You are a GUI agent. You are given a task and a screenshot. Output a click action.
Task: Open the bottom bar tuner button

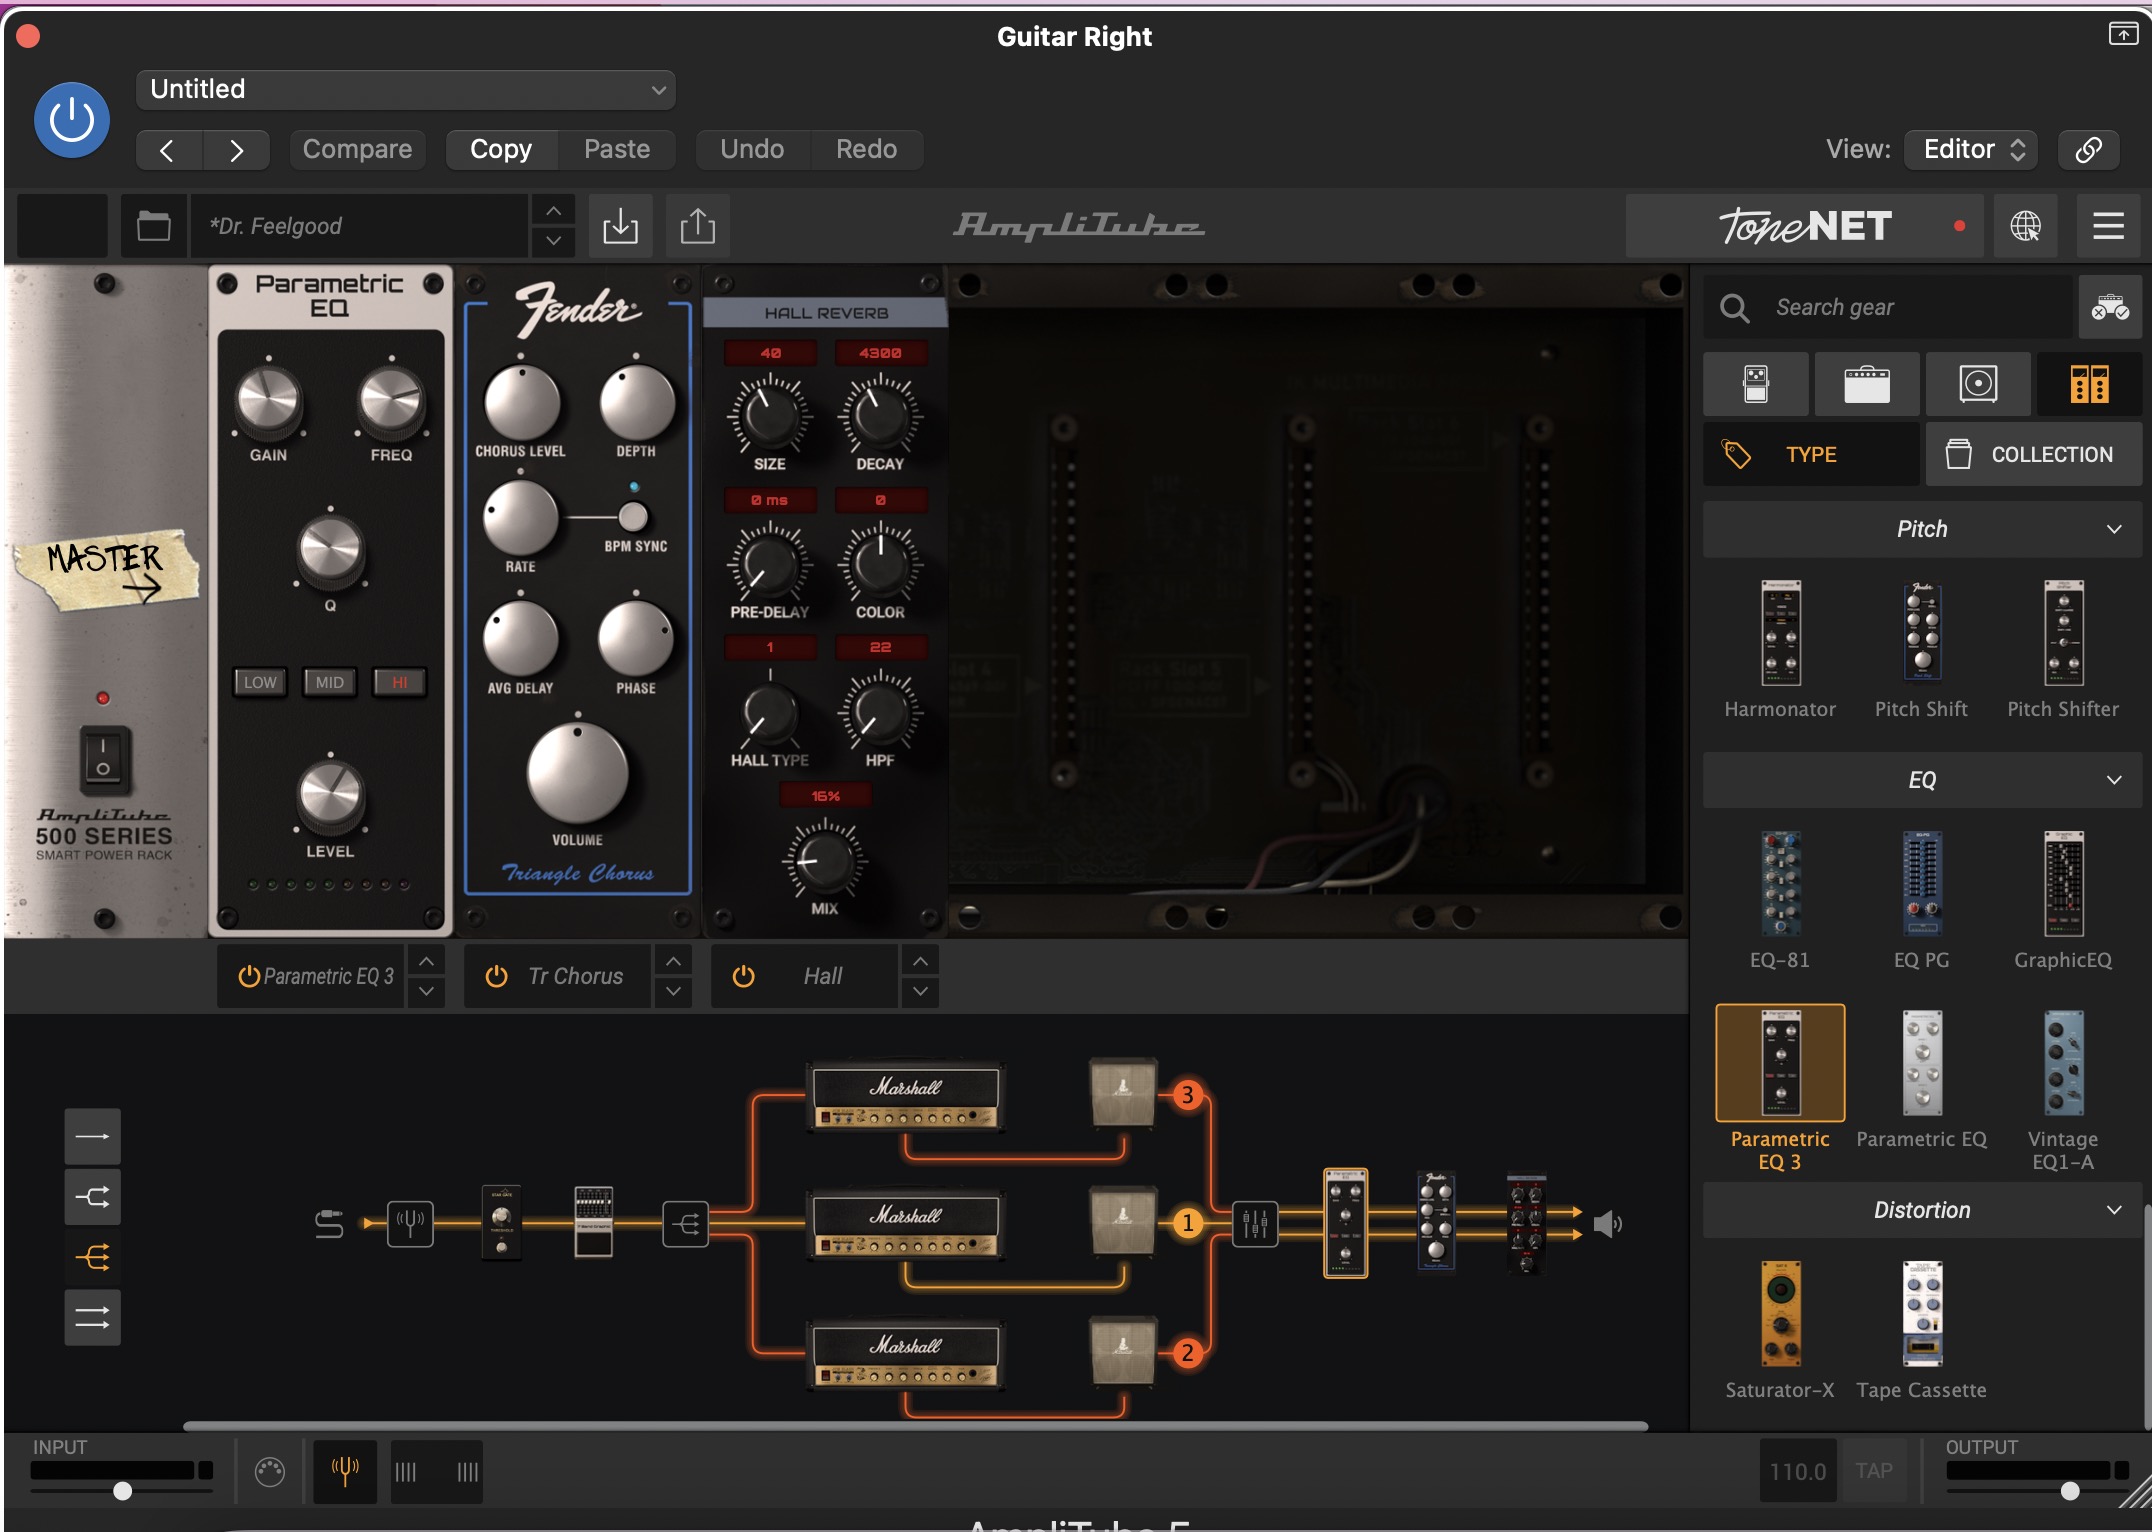345,1471
